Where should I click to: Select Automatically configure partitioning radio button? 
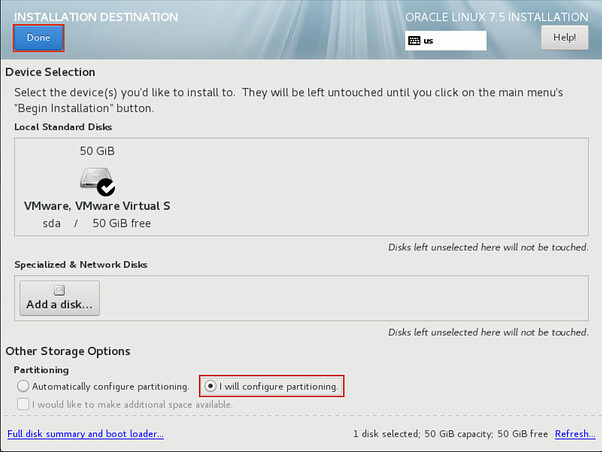pos(23,386)
